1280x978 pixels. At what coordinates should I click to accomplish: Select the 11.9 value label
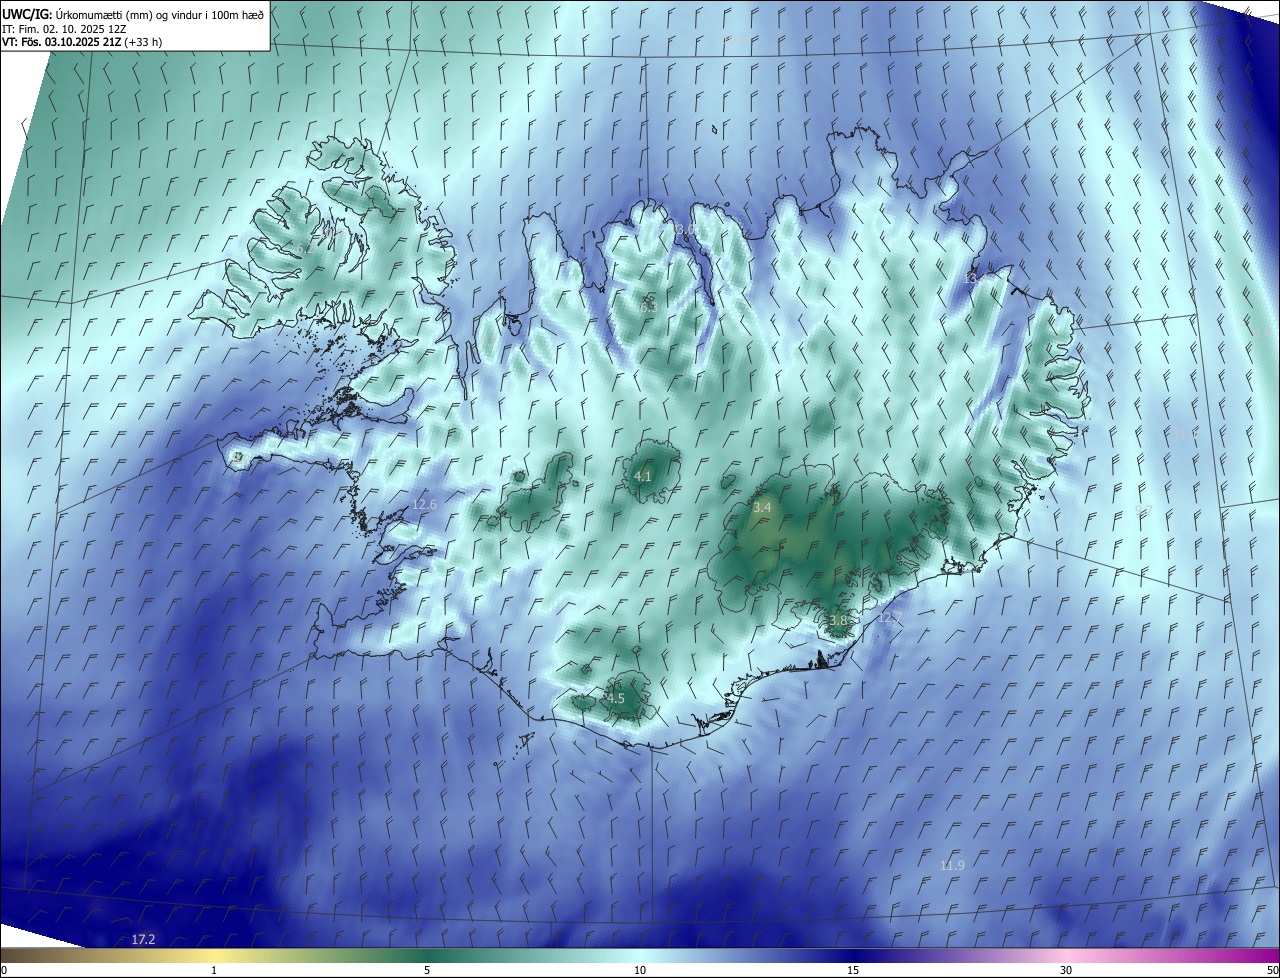pyautogui.click(x=952, y=865)
